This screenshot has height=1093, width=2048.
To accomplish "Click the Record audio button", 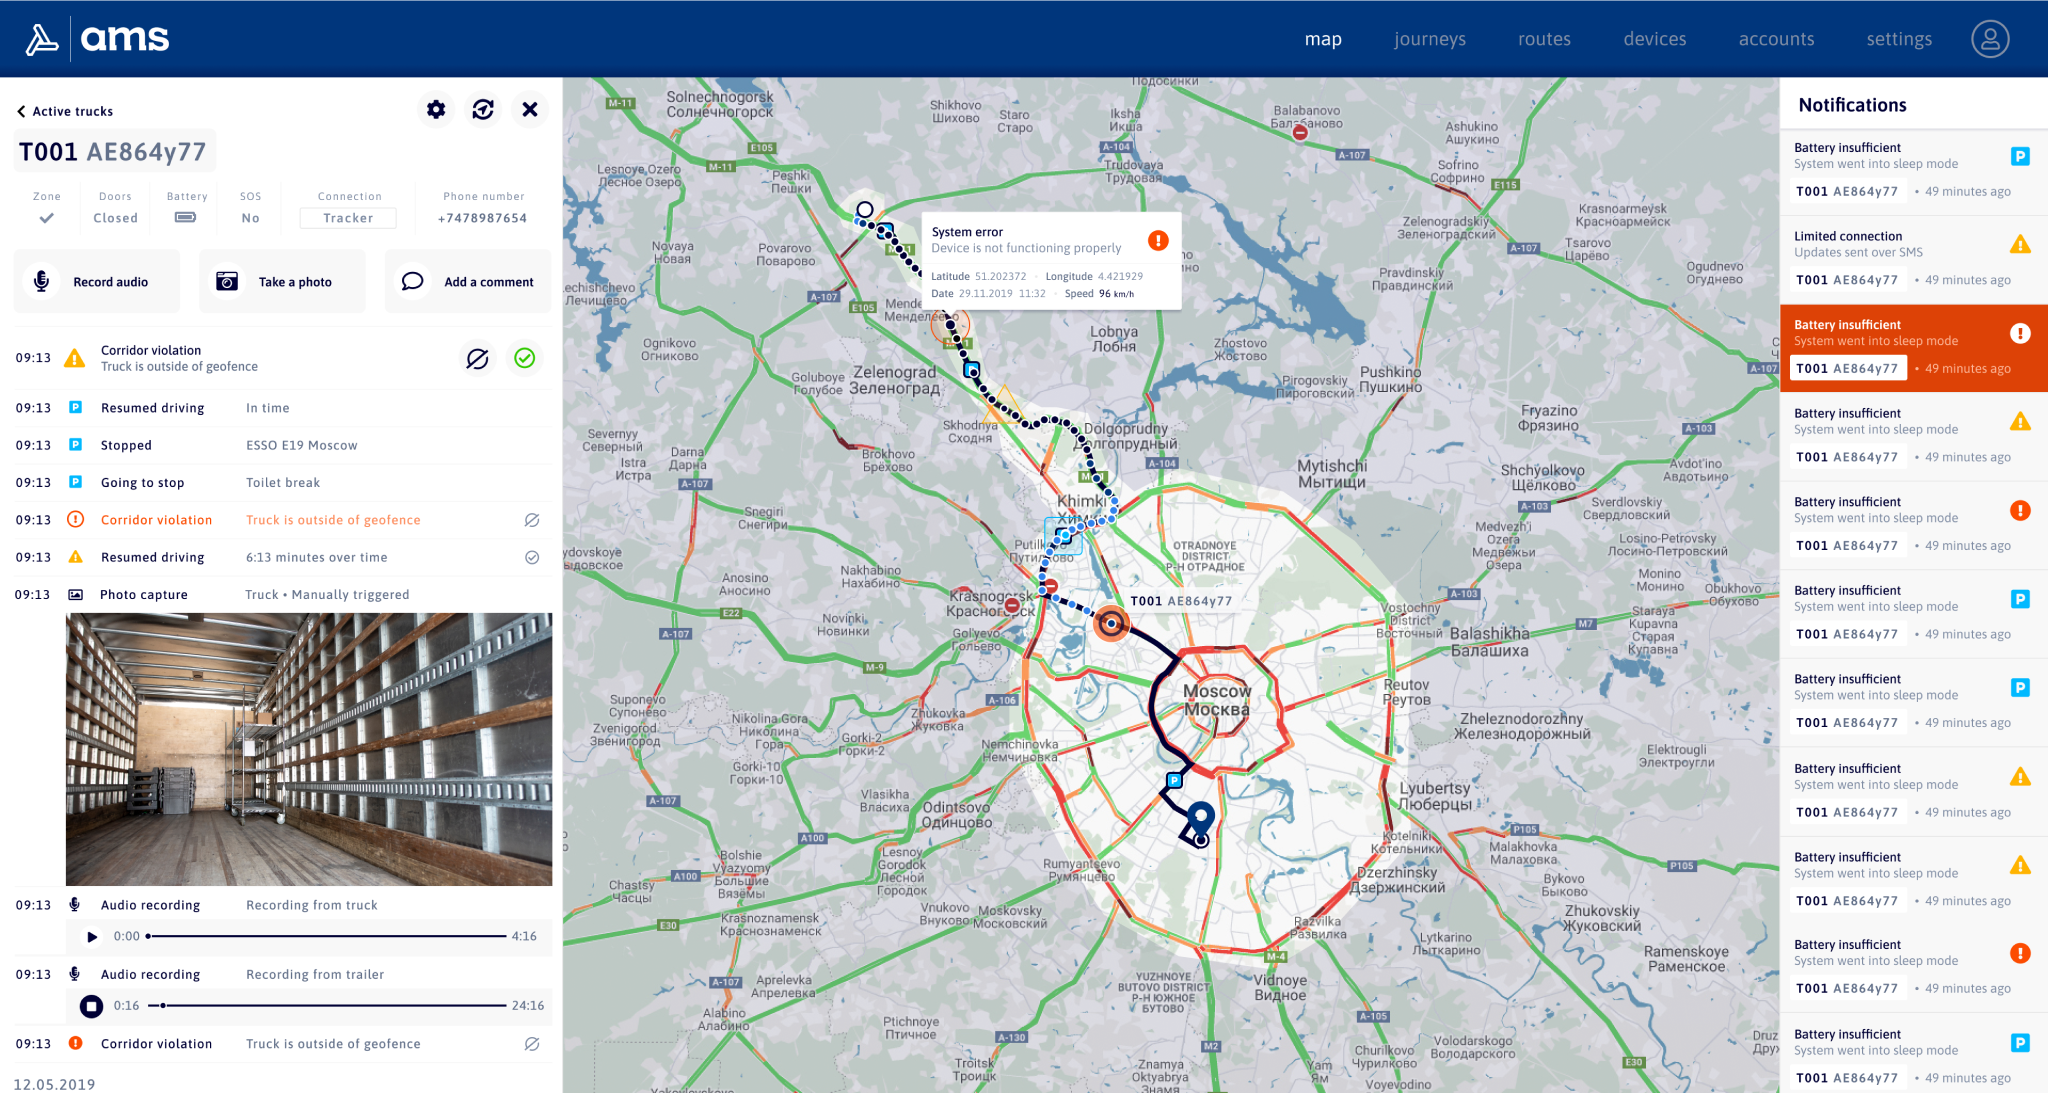I will [x=97, y=282].
